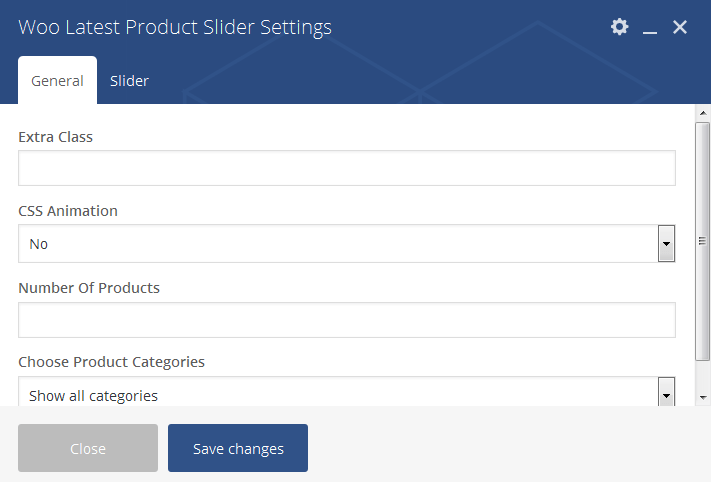Click the Extra Class label

56,137
